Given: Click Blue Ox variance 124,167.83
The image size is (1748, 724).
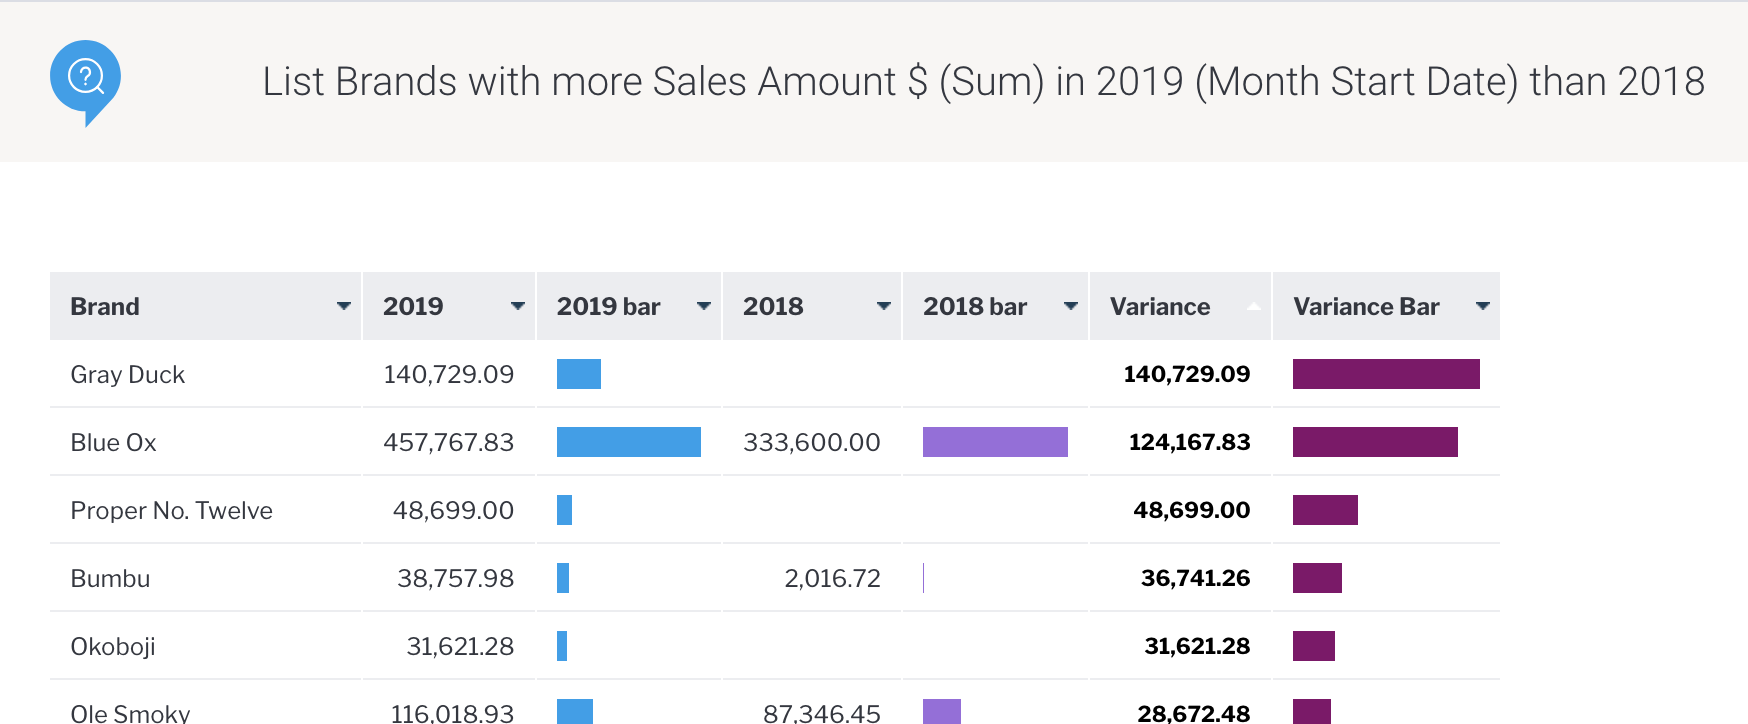Looking at the screenshot, I should pos(1190,443).
